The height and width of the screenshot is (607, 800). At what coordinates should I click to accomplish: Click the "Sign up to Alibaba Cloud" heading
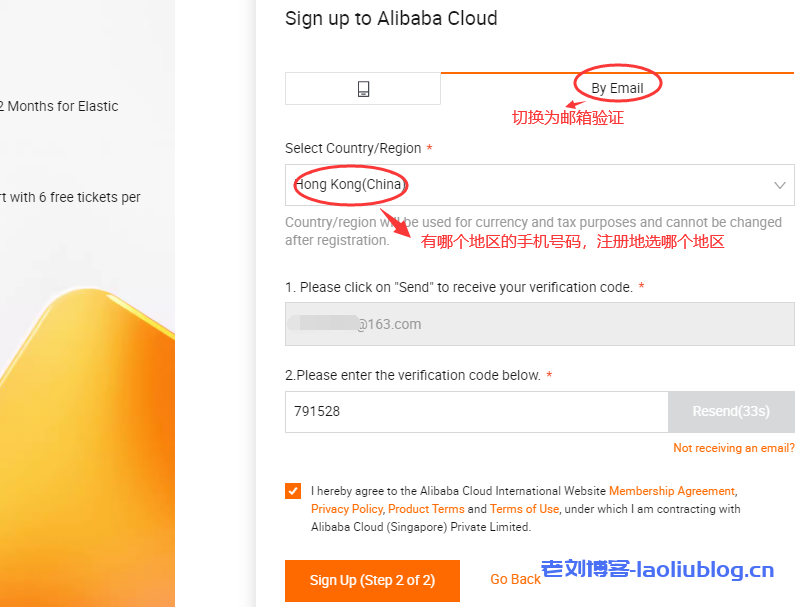tap(391, 18)
